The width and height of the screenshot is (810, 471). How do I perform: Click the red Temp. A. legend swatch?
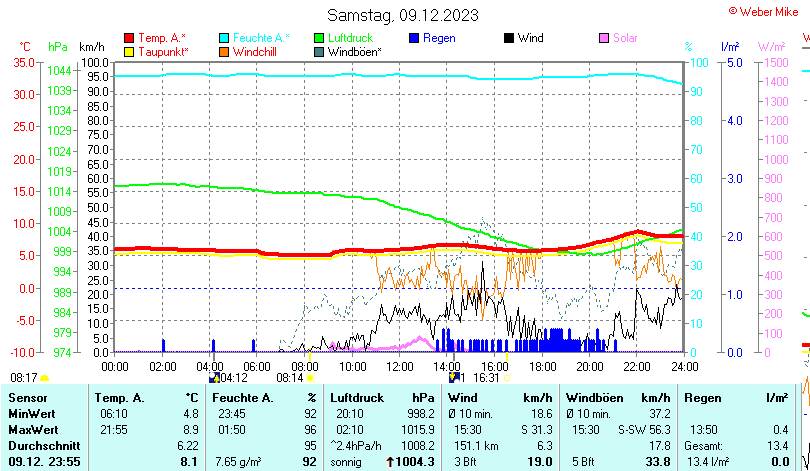tap(129, 38)
